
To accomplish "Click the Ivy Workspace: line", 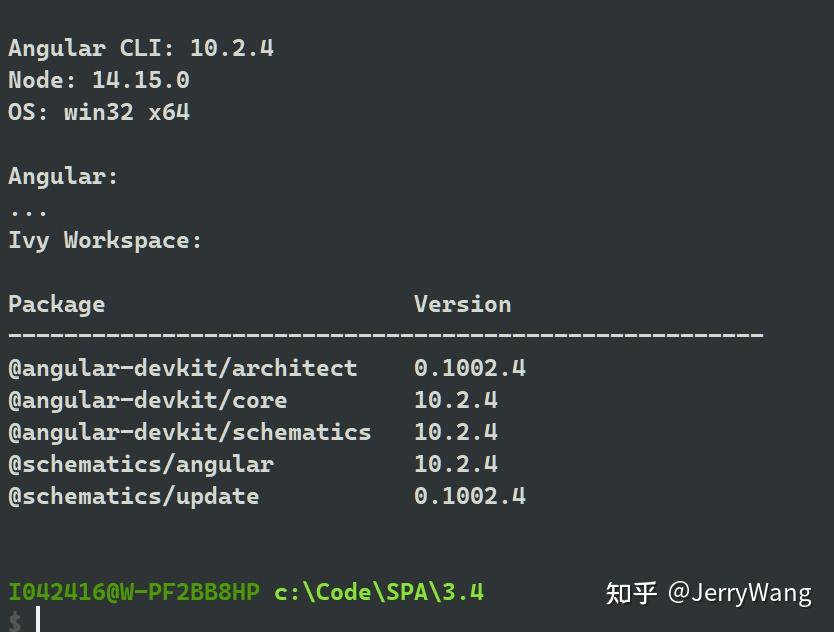I will coord(105,240).
